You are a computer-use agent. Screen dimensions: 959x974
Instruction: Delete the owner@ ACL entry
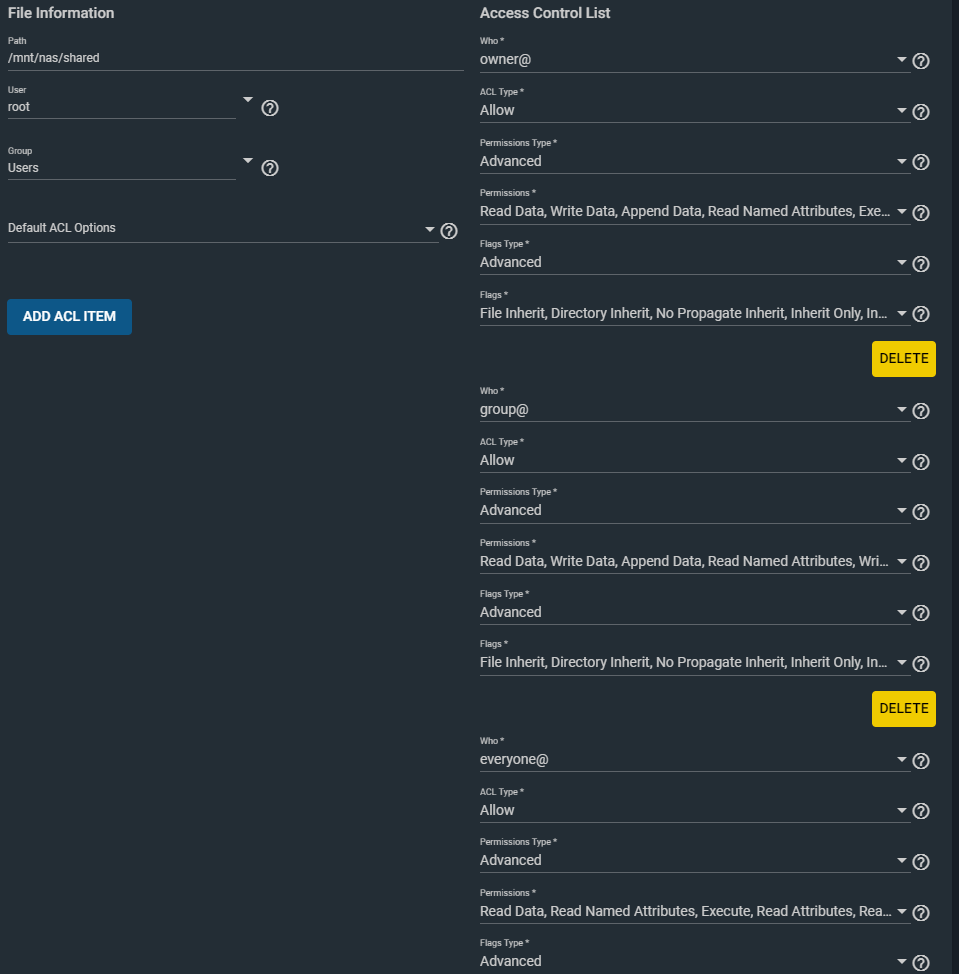point(903,359)
